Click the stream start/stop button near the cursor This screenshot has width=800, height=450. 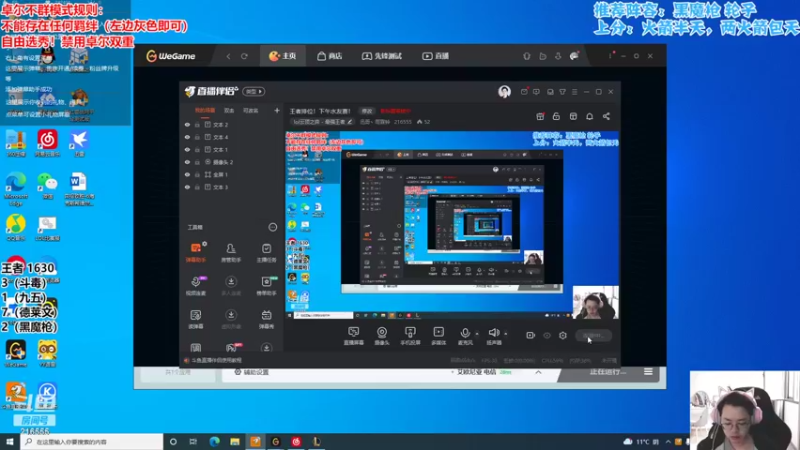click(593, 336)
